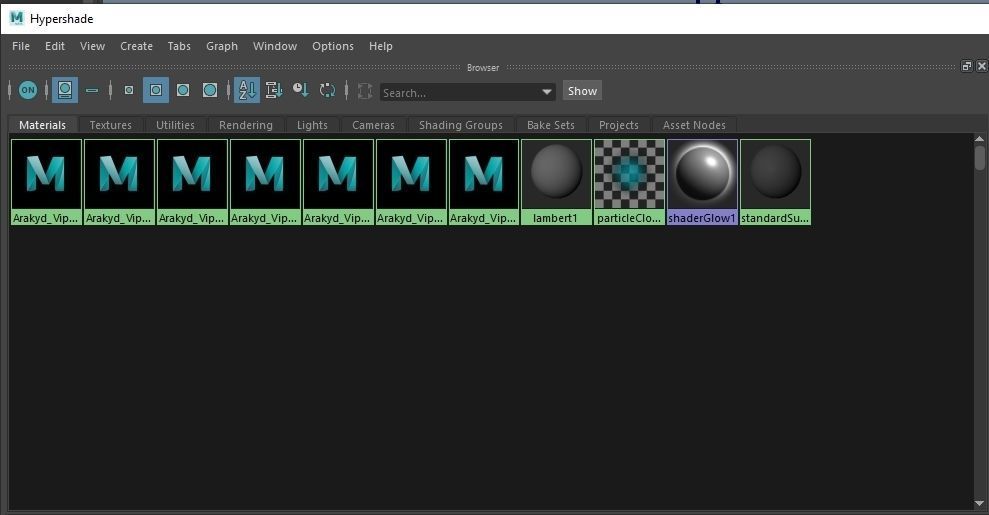This screenshot has width=989, height=515.
Task: Open the View menu
Action: click(92, 46)
